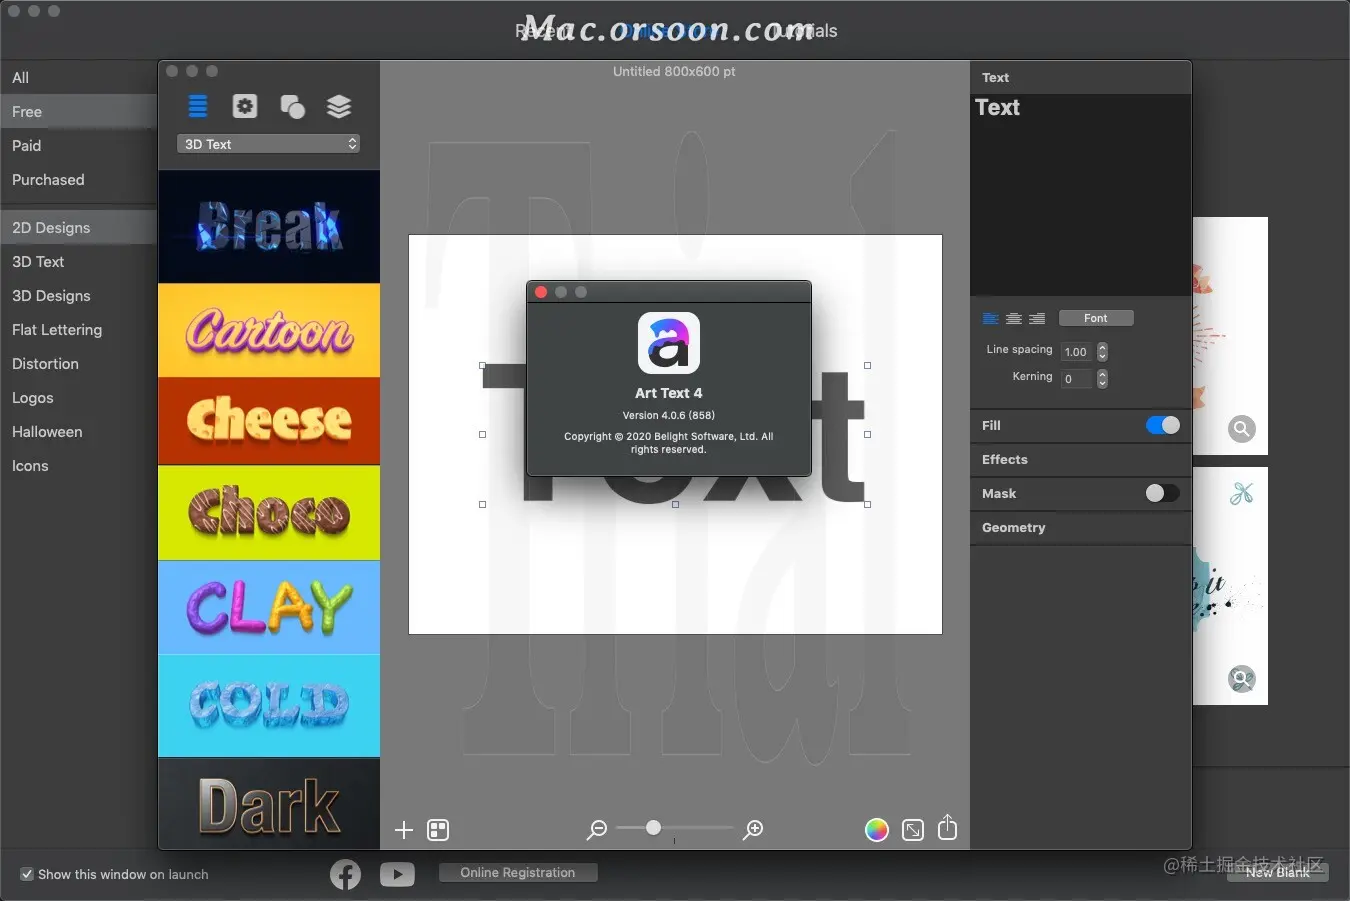This screenshot has height=901, width=1350.
Task: Select Flat Lettering in sidebar
Action: click(78, 330)
